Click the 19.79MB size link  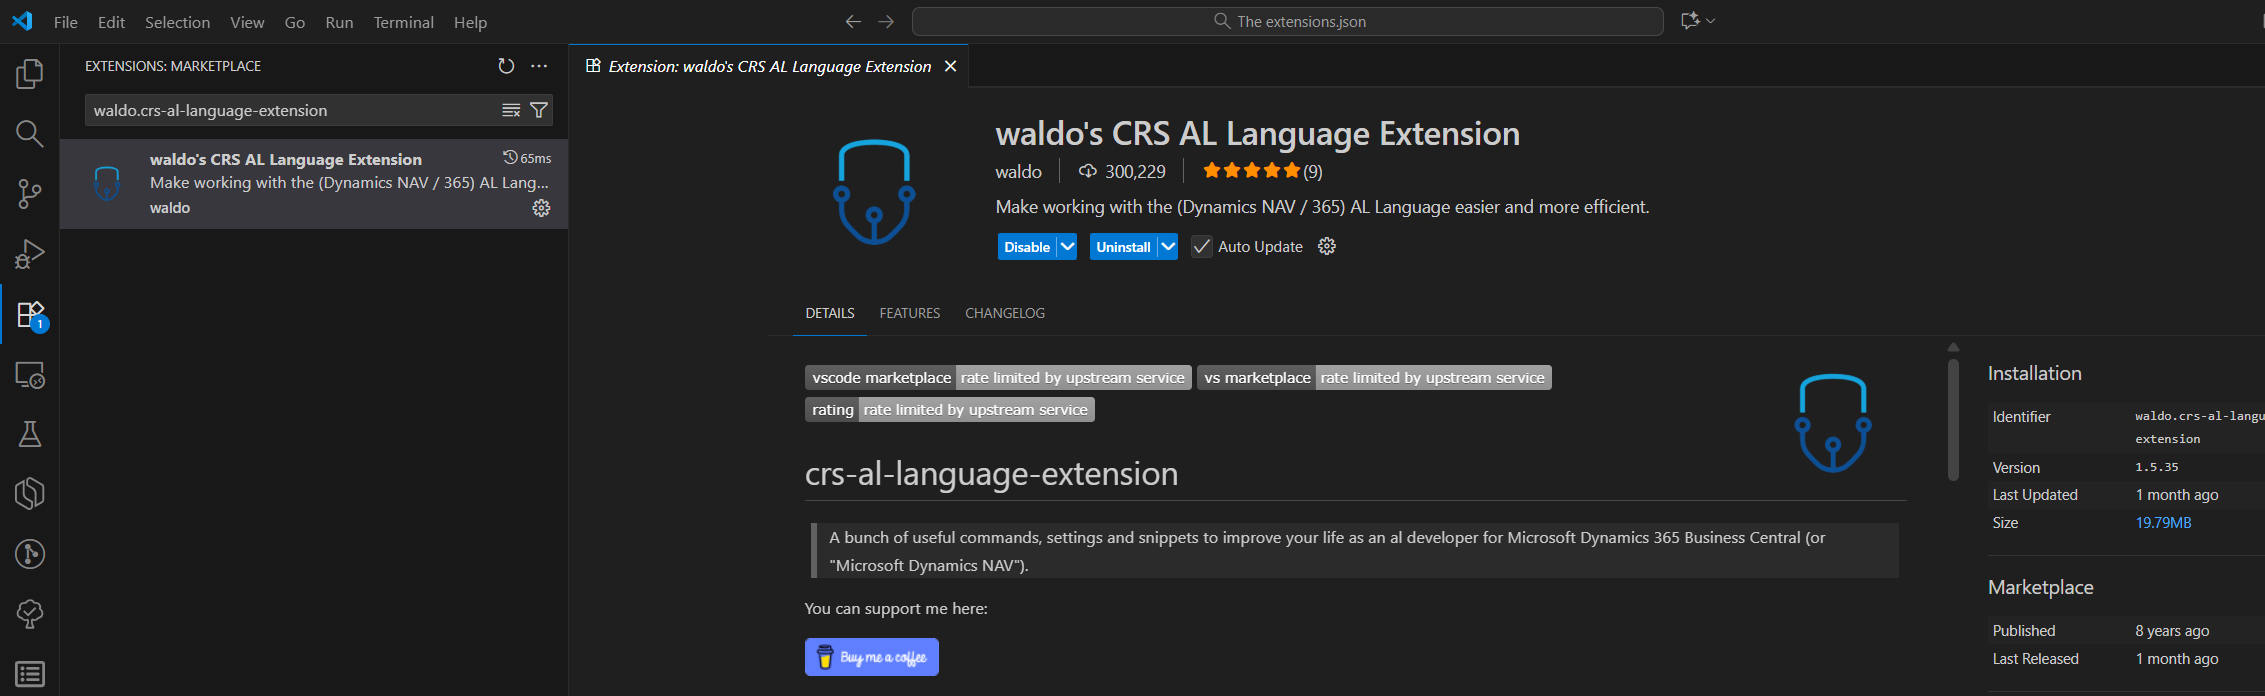2163,523
